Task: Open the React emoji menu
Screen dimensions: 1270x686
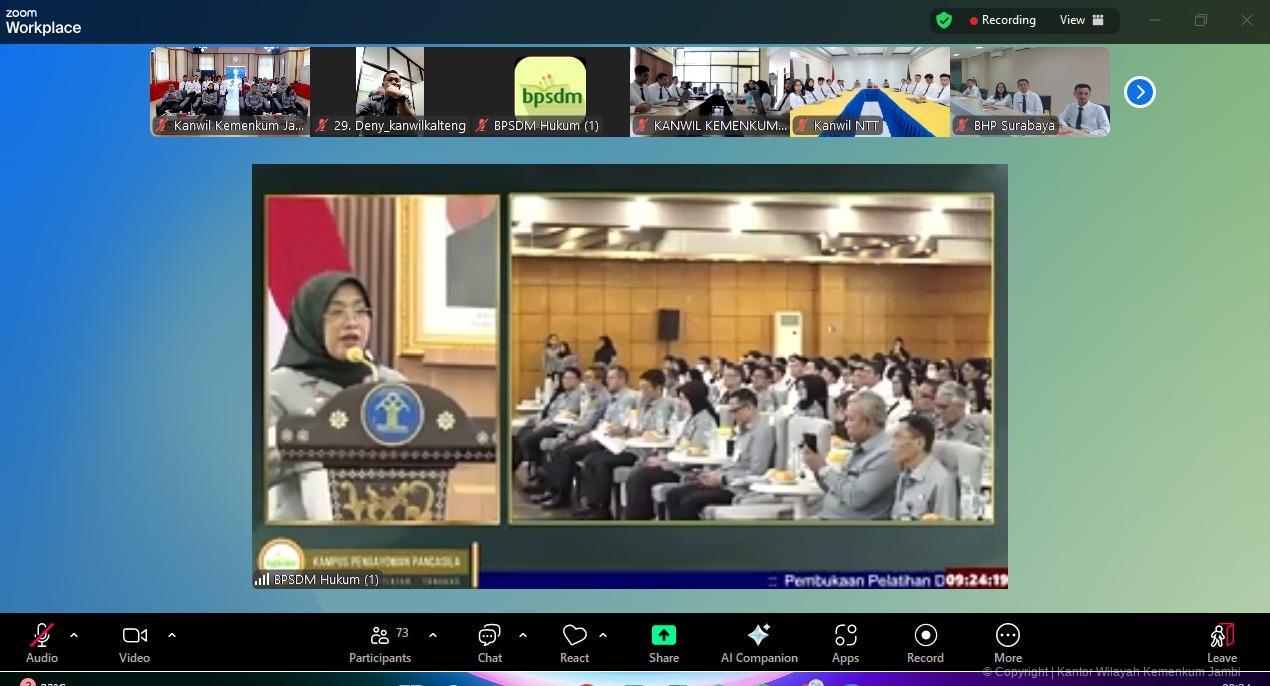Action: 574,642
